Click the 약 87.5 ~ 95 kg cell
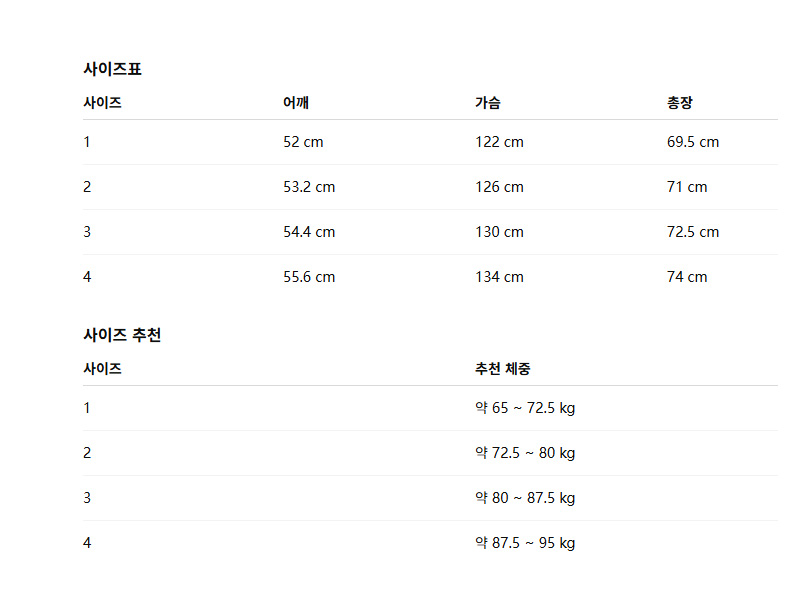 [525, 543]
